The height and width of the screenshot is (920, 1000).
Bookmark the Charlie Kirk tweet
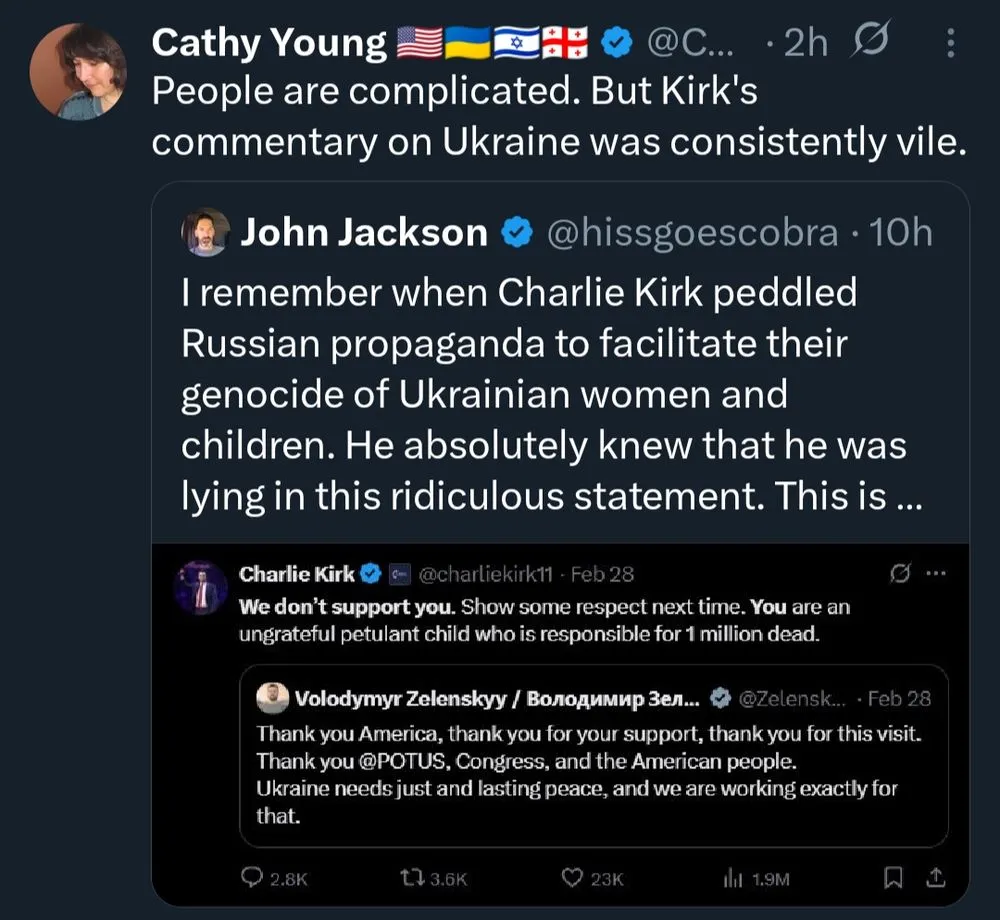[x=891, y=878]
